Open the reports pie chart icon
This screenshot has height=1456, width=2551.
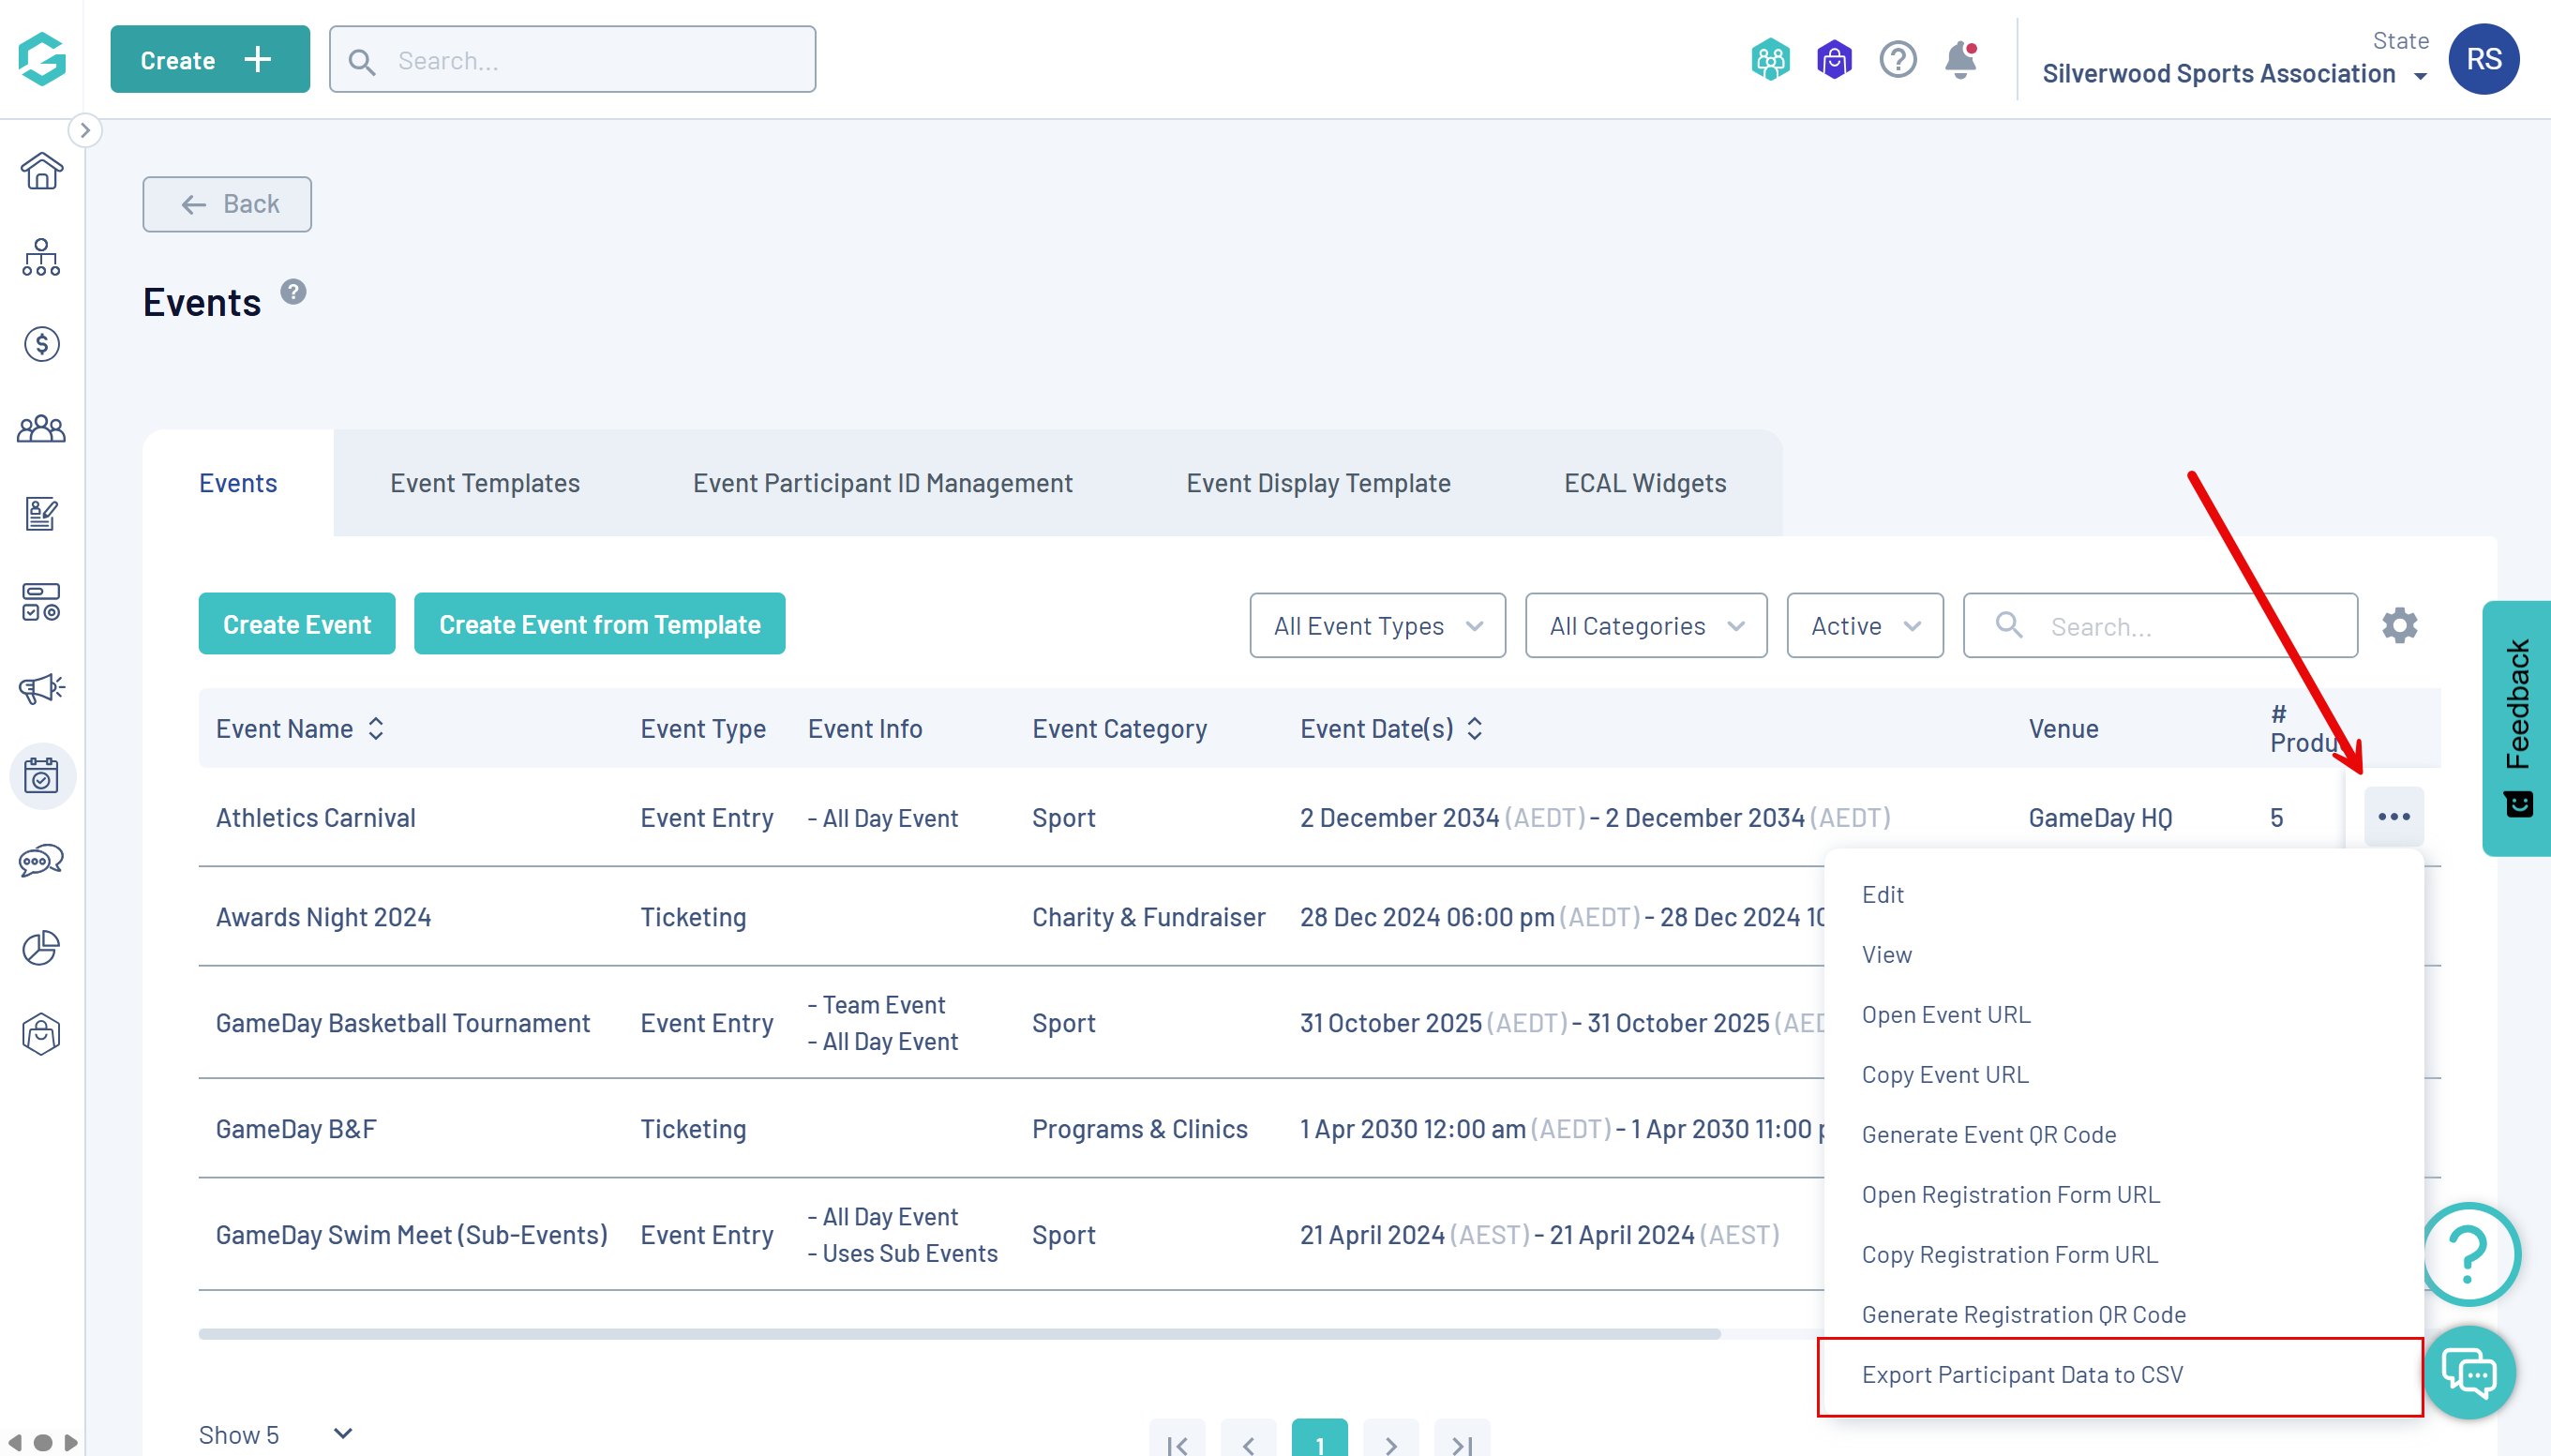[x=41, y=947]
